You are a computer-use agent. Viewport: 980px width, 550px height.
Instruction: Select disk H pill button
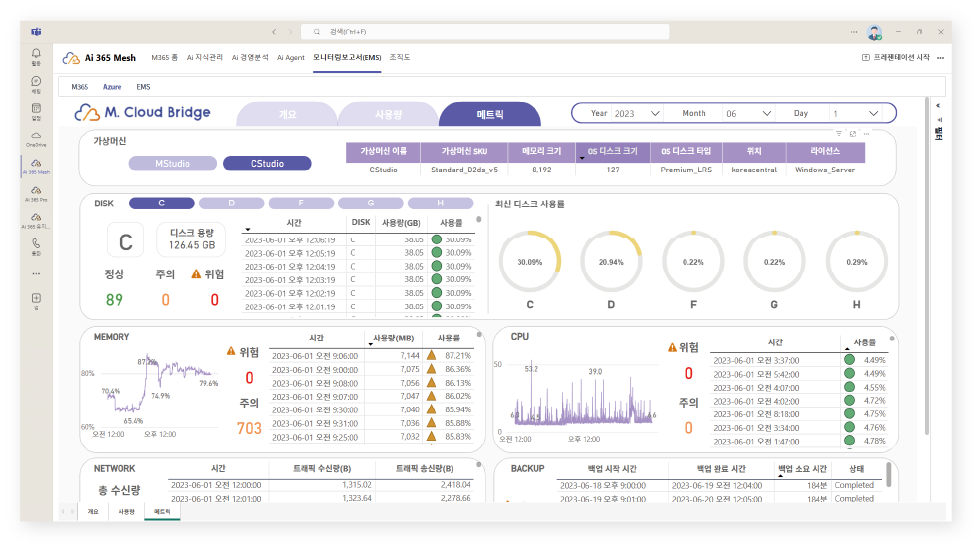441,203
